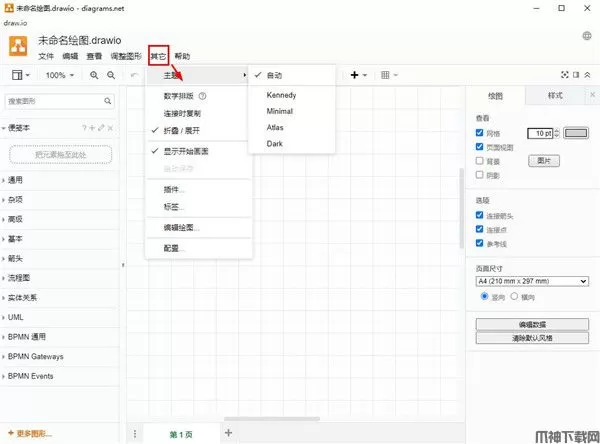This screenshot has height=444, width=600.
Task: Open the 100% zoom level dropdown
Action: [x=59, y=75]
